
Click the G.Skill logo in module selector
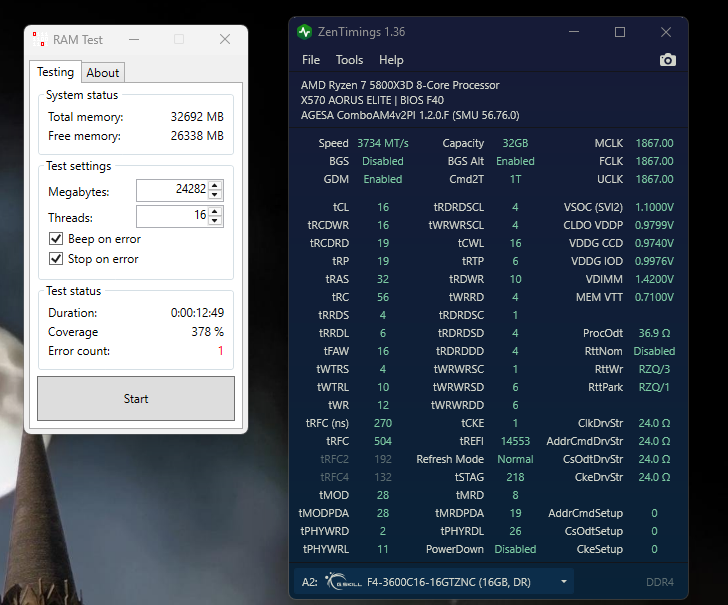coord(344,582)
